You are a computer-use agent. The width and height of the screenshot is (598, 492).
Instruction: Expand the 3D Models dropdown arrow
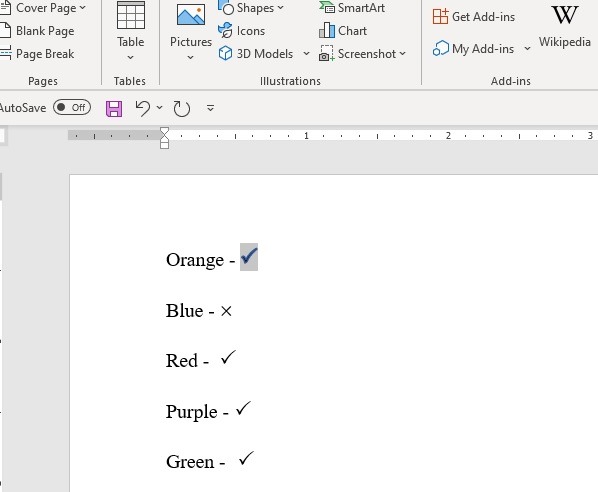point(306,53)
